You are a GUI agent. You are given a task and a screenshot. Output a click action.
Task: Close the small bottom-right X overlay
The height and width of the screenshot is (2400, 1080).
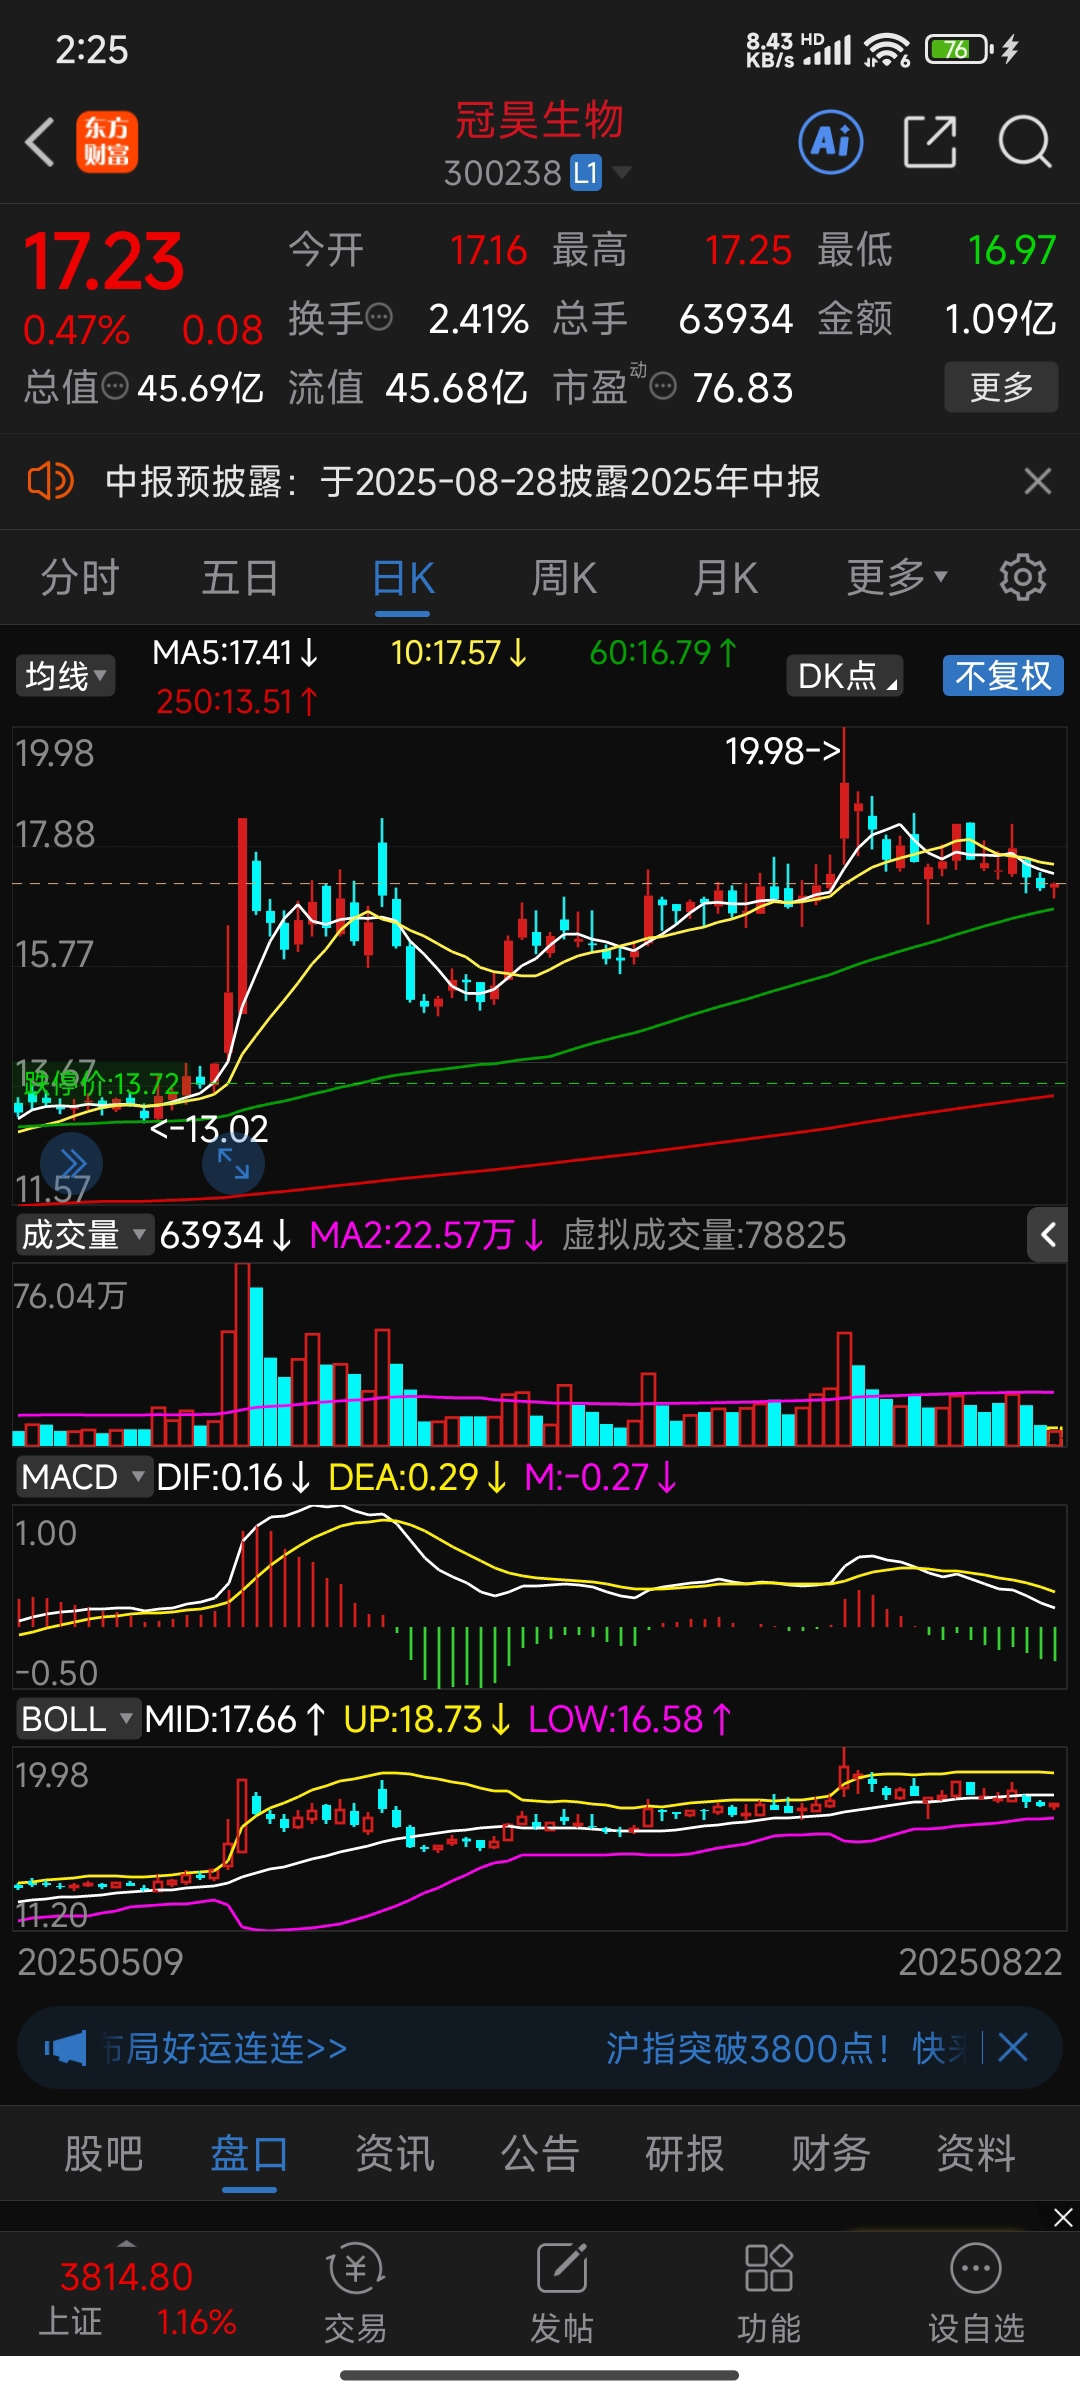point(1064,2218)
